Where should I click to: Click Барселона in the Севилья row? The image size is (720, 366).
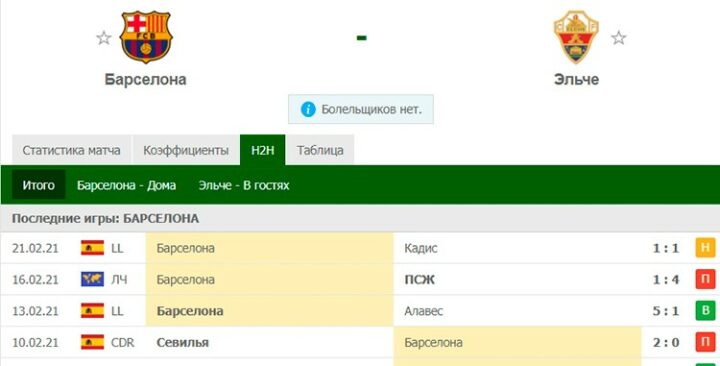(433, 342)
